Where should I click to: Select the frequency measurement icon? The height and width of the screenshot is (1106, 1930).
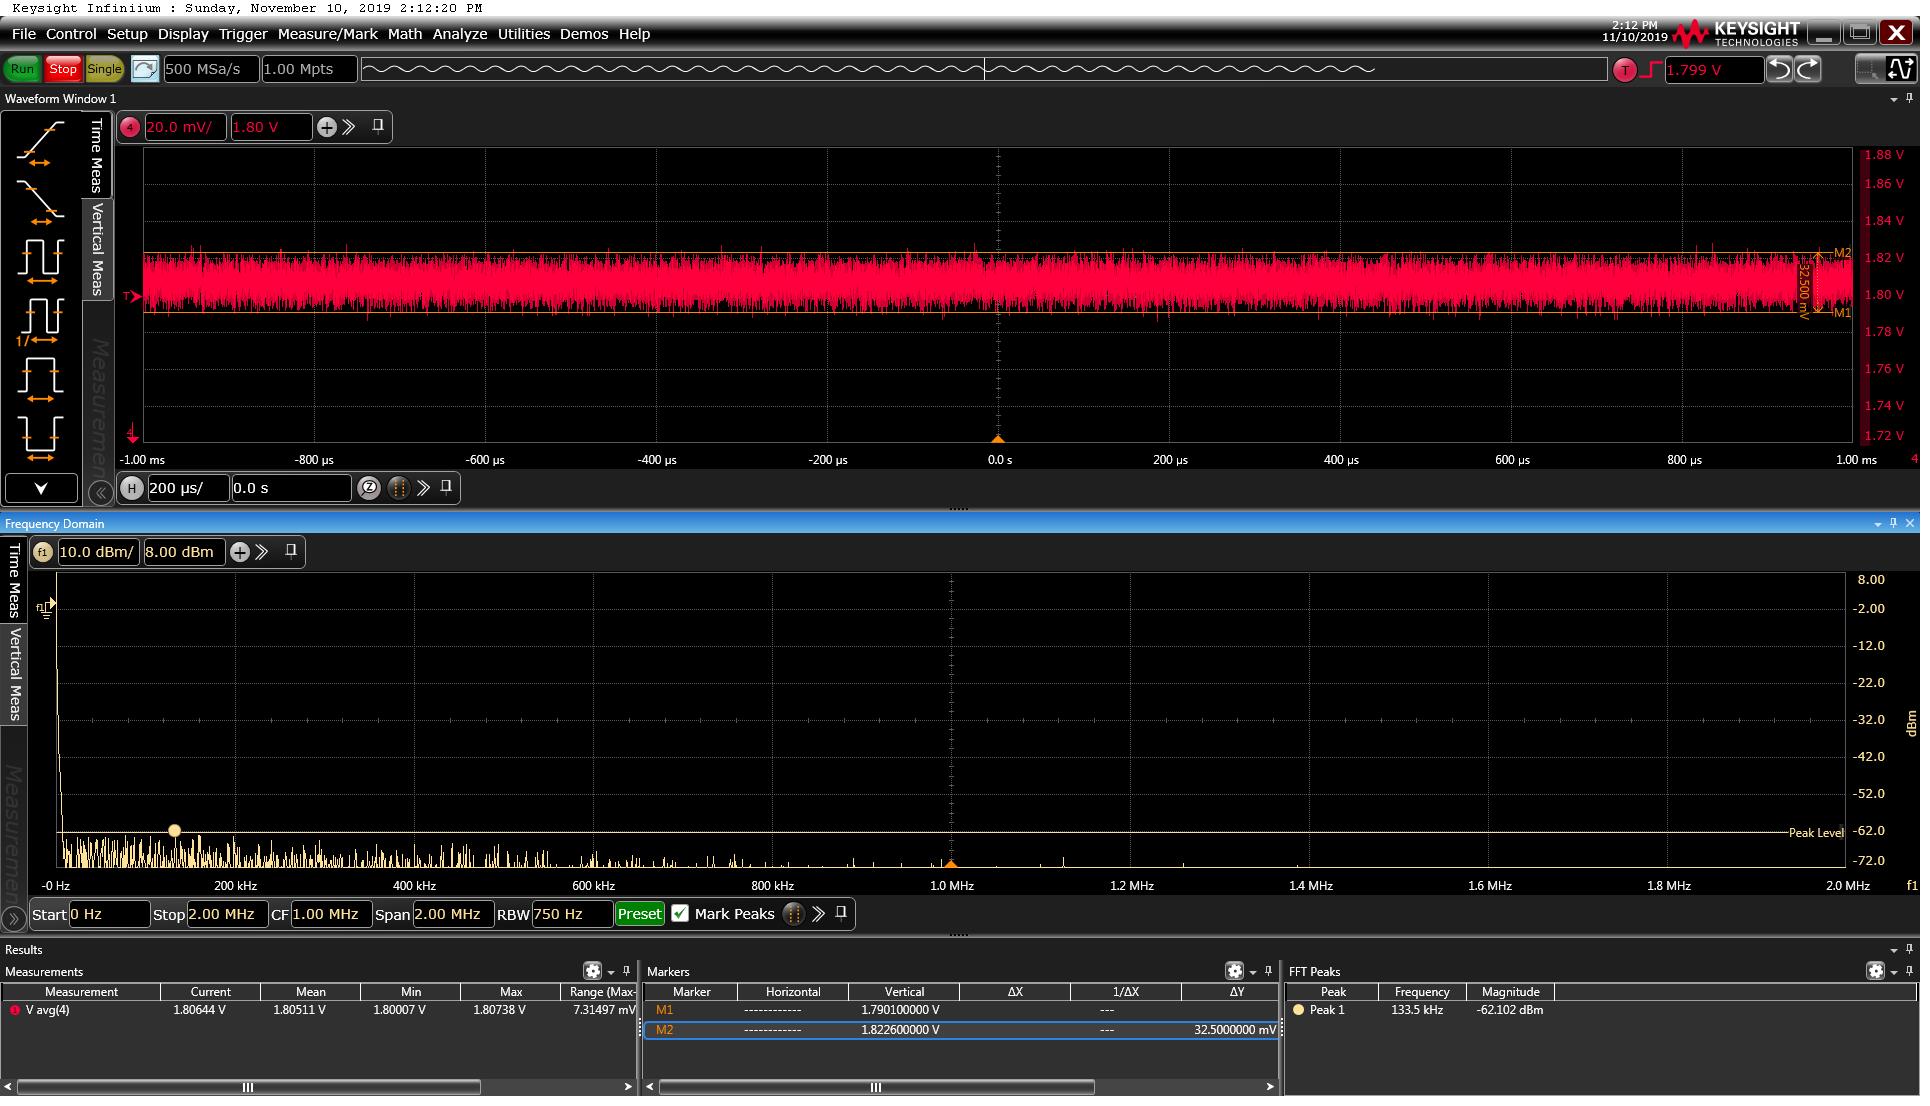pyautogui.click(x=40, y=320)
